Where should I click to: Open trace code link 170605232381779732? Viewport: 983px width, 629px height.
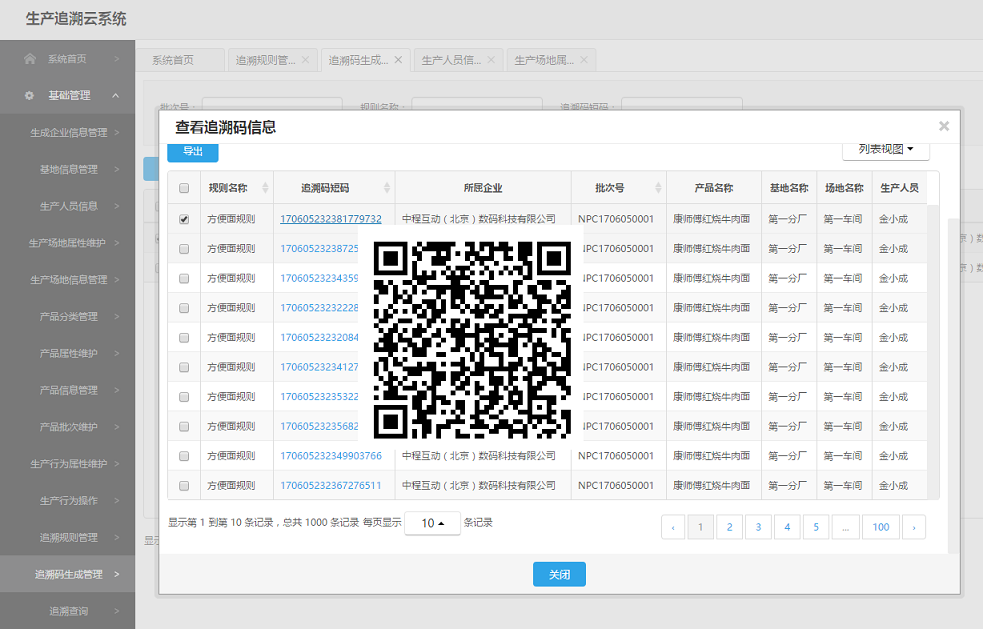[x=330, y=219]
